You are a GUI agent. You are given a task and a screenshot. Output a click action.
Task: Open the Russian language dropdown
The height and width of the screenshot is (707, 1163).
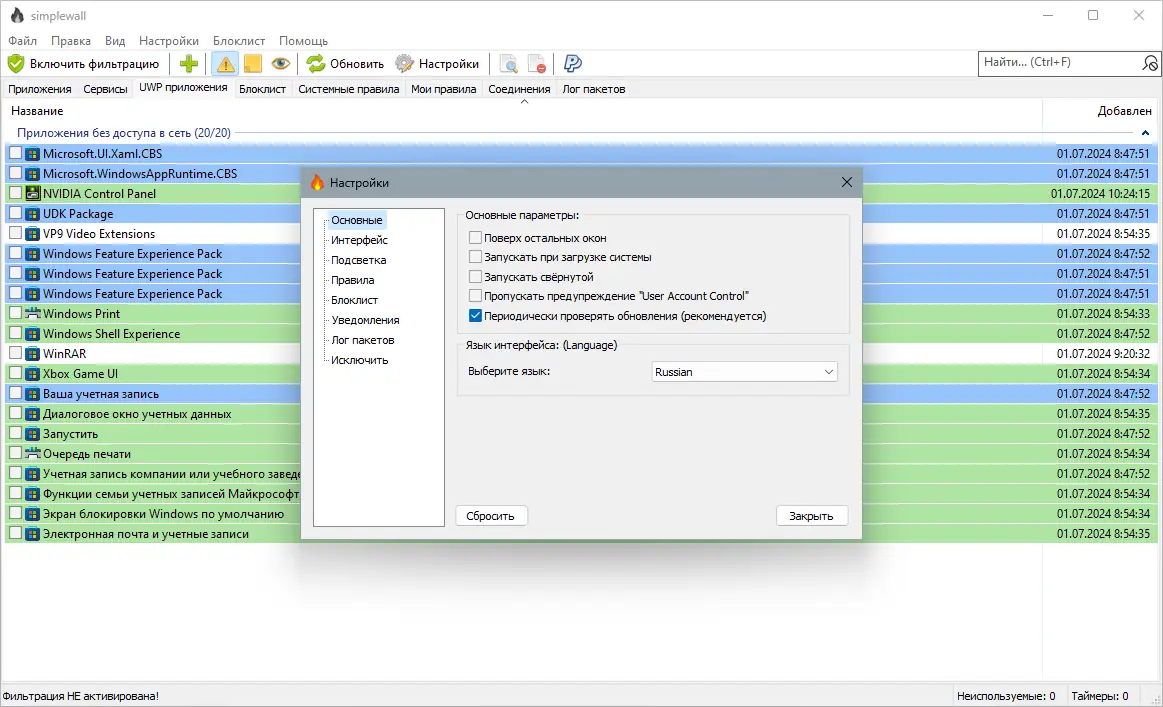pos(744,372)
